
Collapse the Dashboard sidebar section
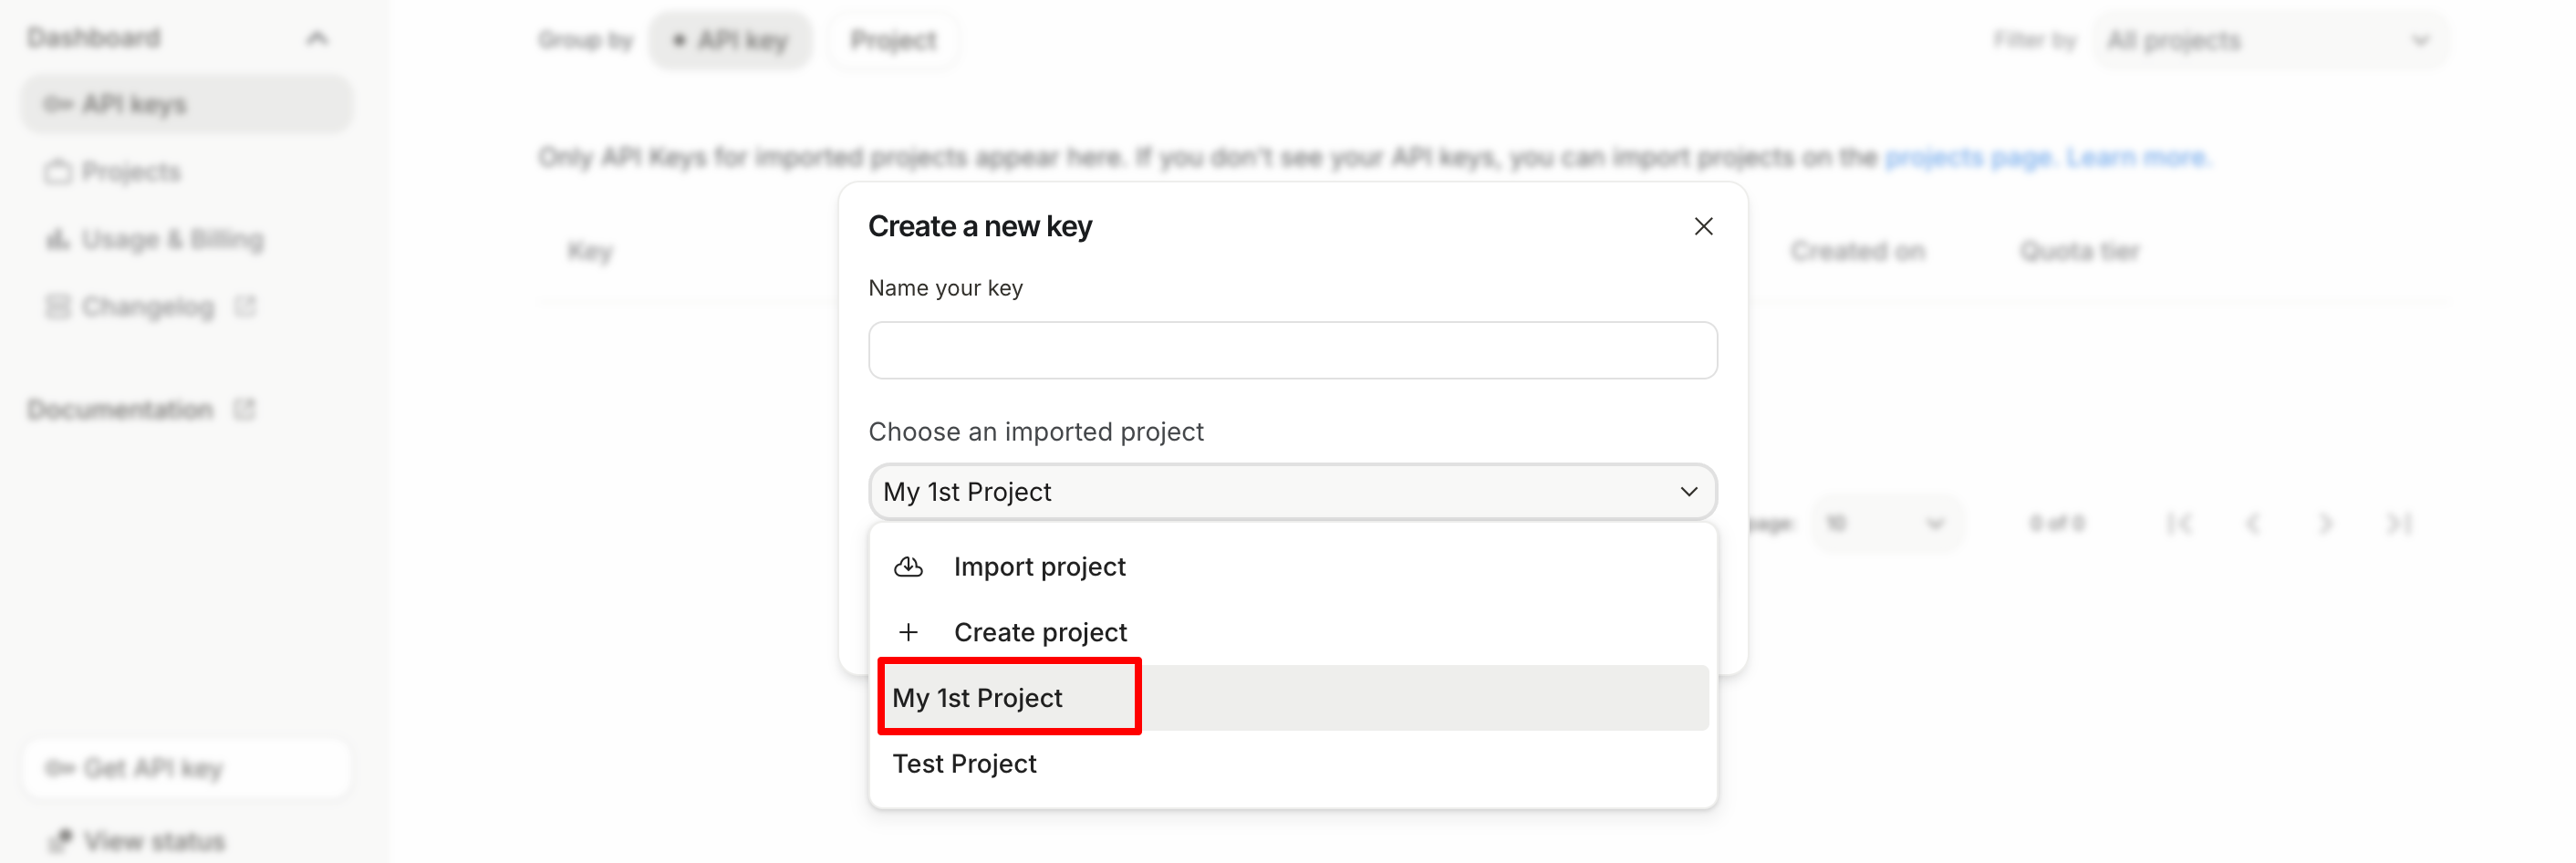[x=317, y=38]
